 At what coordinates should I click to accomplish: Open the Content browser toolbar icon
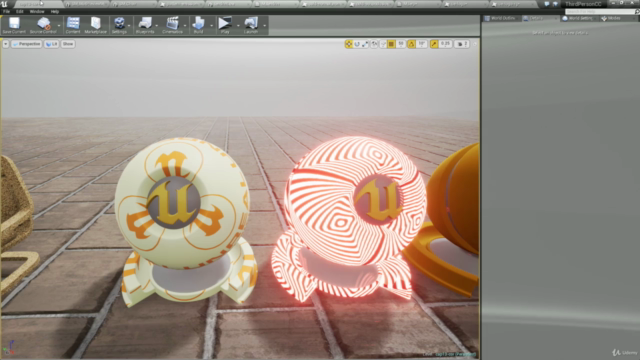click(73, 23)
